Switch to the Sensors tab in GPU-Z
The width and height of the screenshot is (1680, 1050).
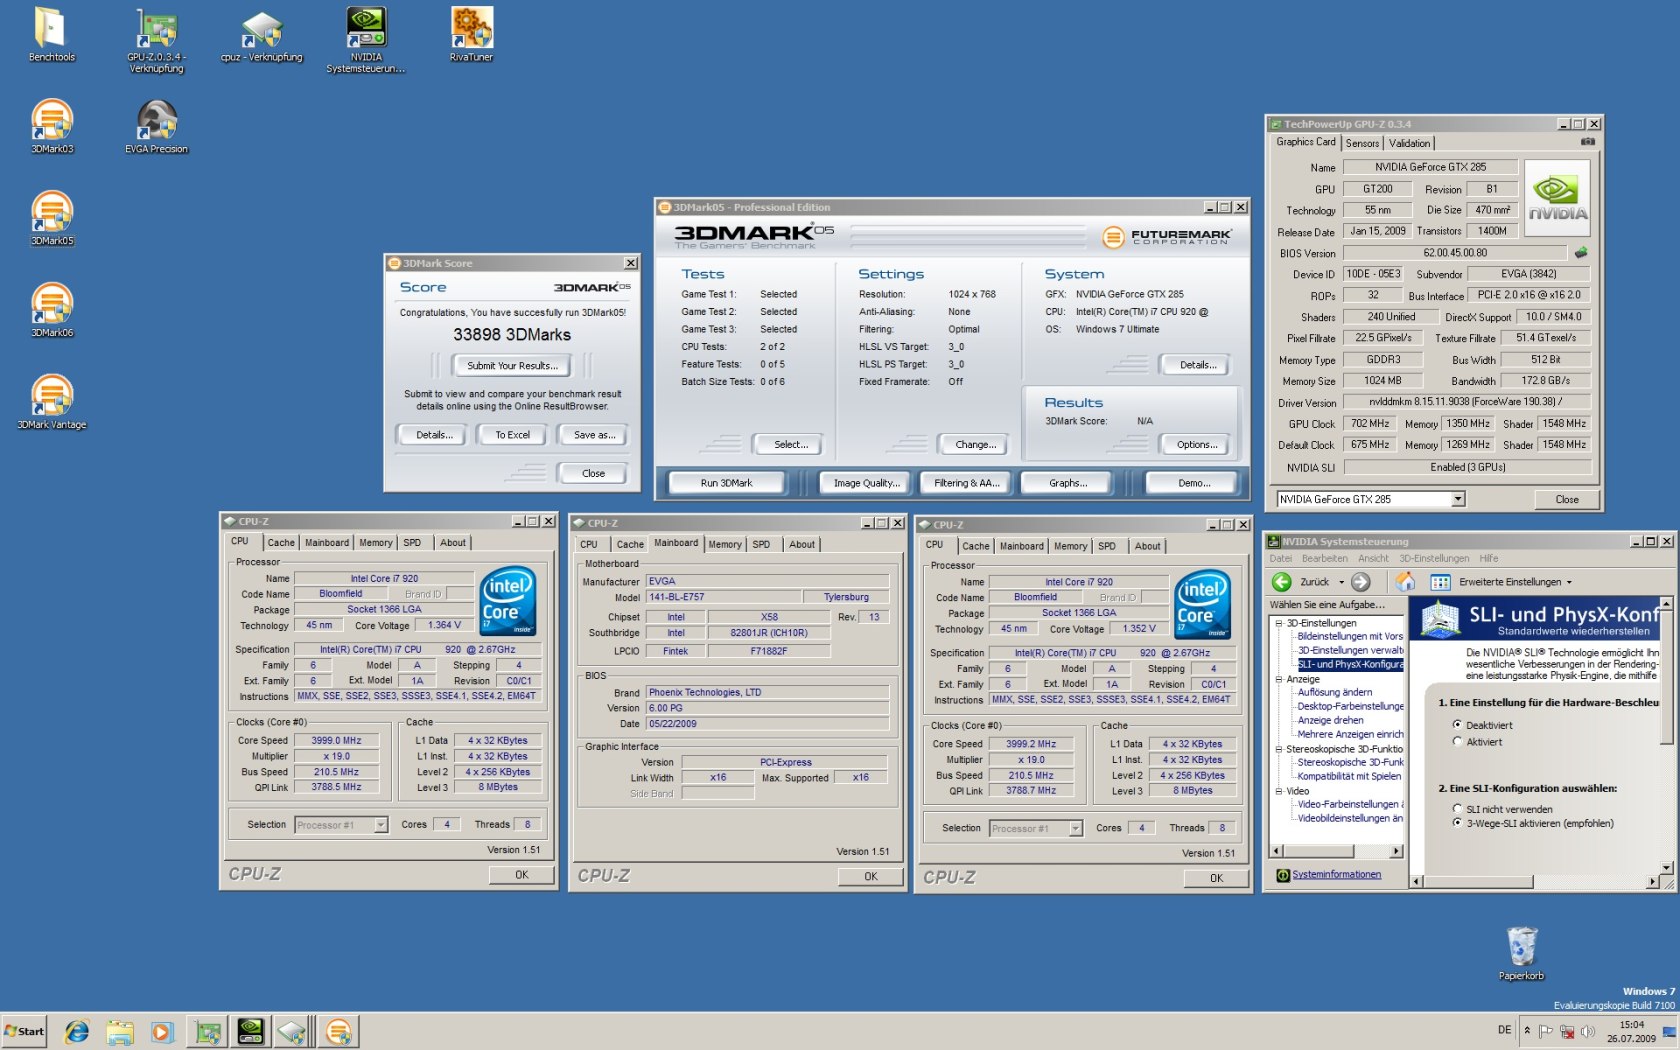(x=1362, y=143)
